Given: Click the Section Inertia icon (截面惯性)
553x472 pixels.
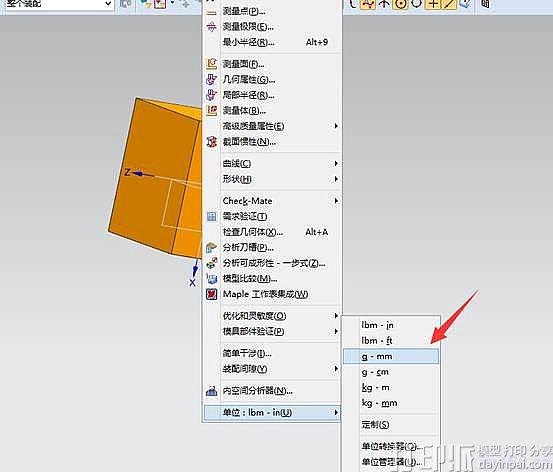Looking at the screenshot, I should 211,141.
